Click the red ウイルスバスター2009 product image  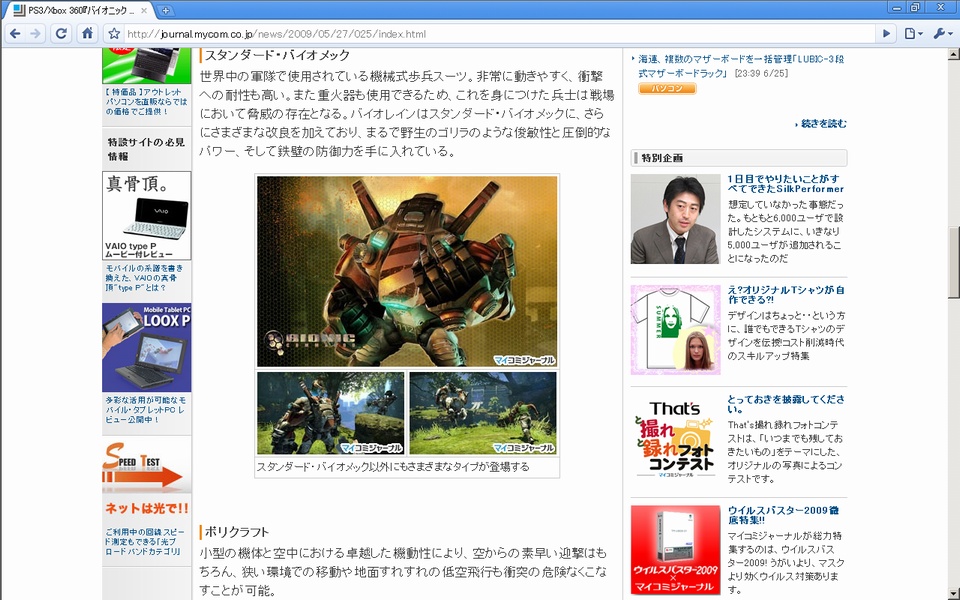click(675, 550)
